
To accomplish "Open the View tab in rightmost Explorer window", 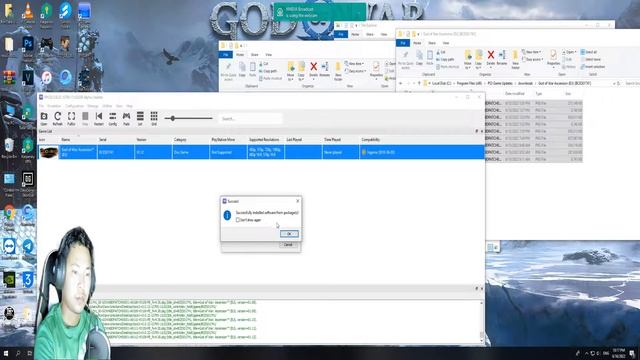I will 446,43.
